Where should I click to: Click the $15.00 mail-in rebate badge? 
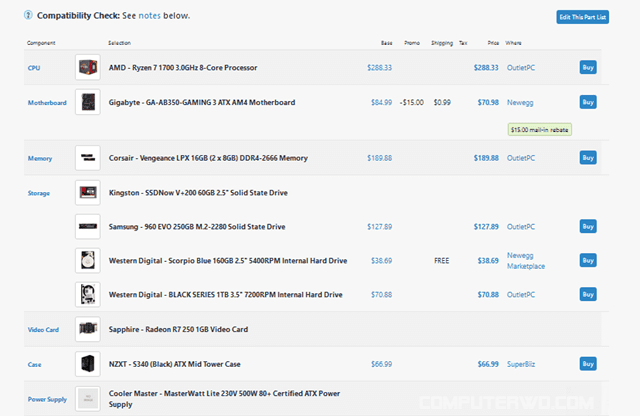(x=540, y=129)
